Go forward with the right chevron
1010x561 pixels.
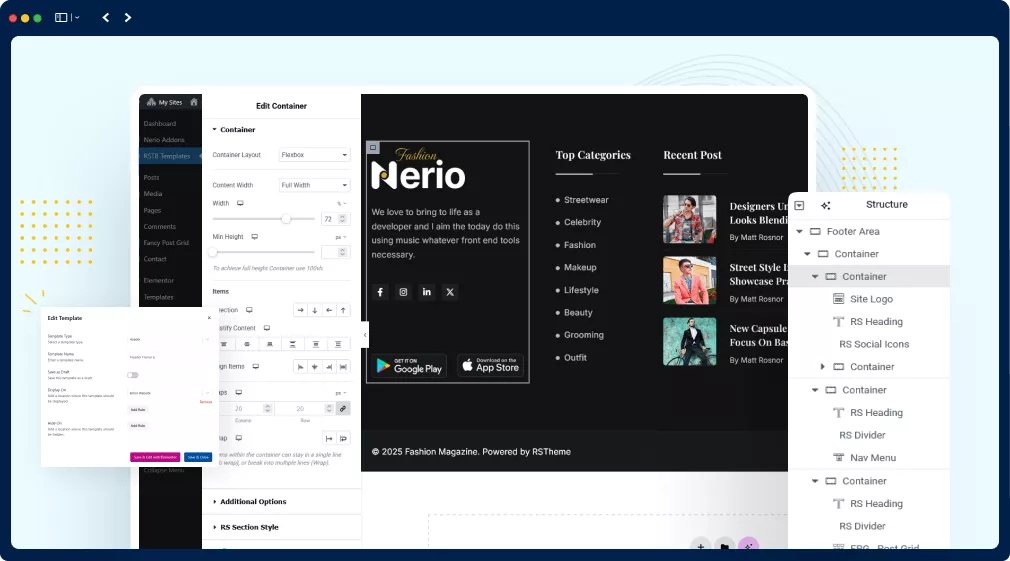(x=128, y=17)
